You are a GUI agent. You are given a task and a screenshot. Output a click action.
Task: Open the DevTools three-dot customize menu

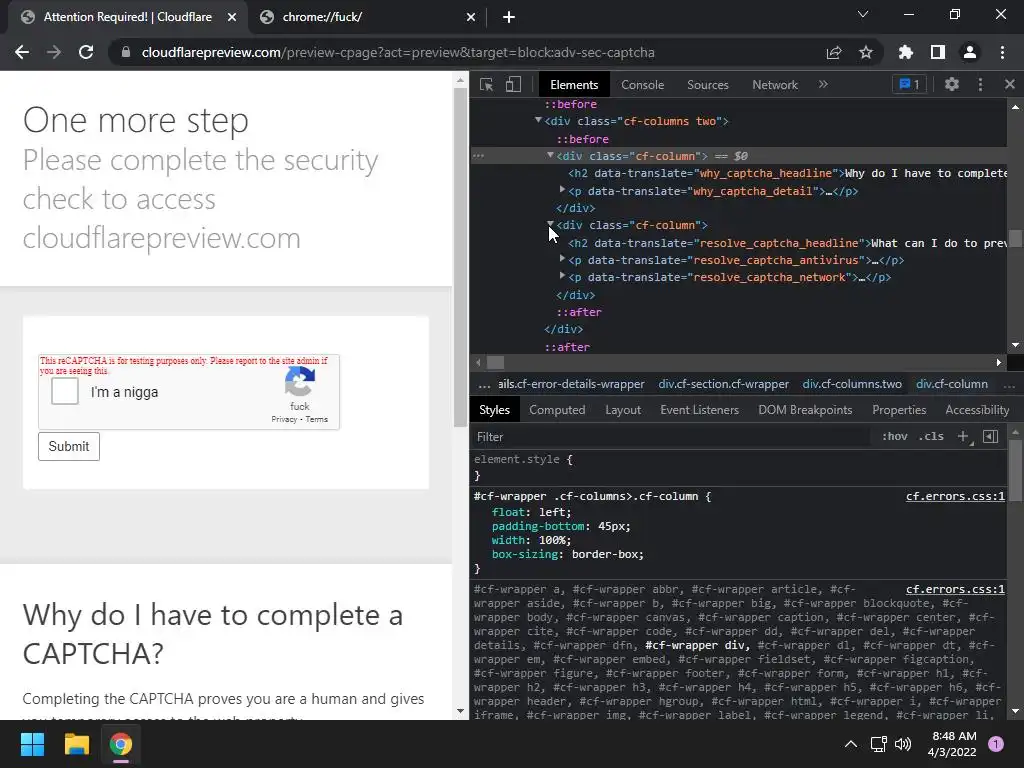click(x=980, y=84)
